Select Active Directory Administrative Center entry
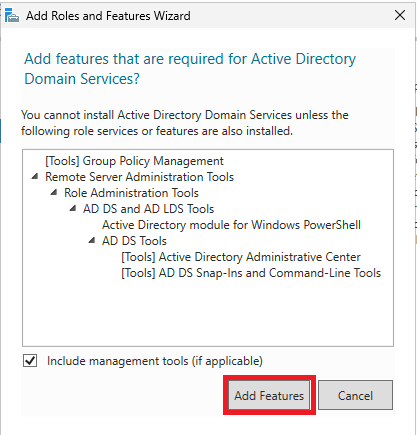This screenshot has height=435, width=417. [x=241, y=257]
